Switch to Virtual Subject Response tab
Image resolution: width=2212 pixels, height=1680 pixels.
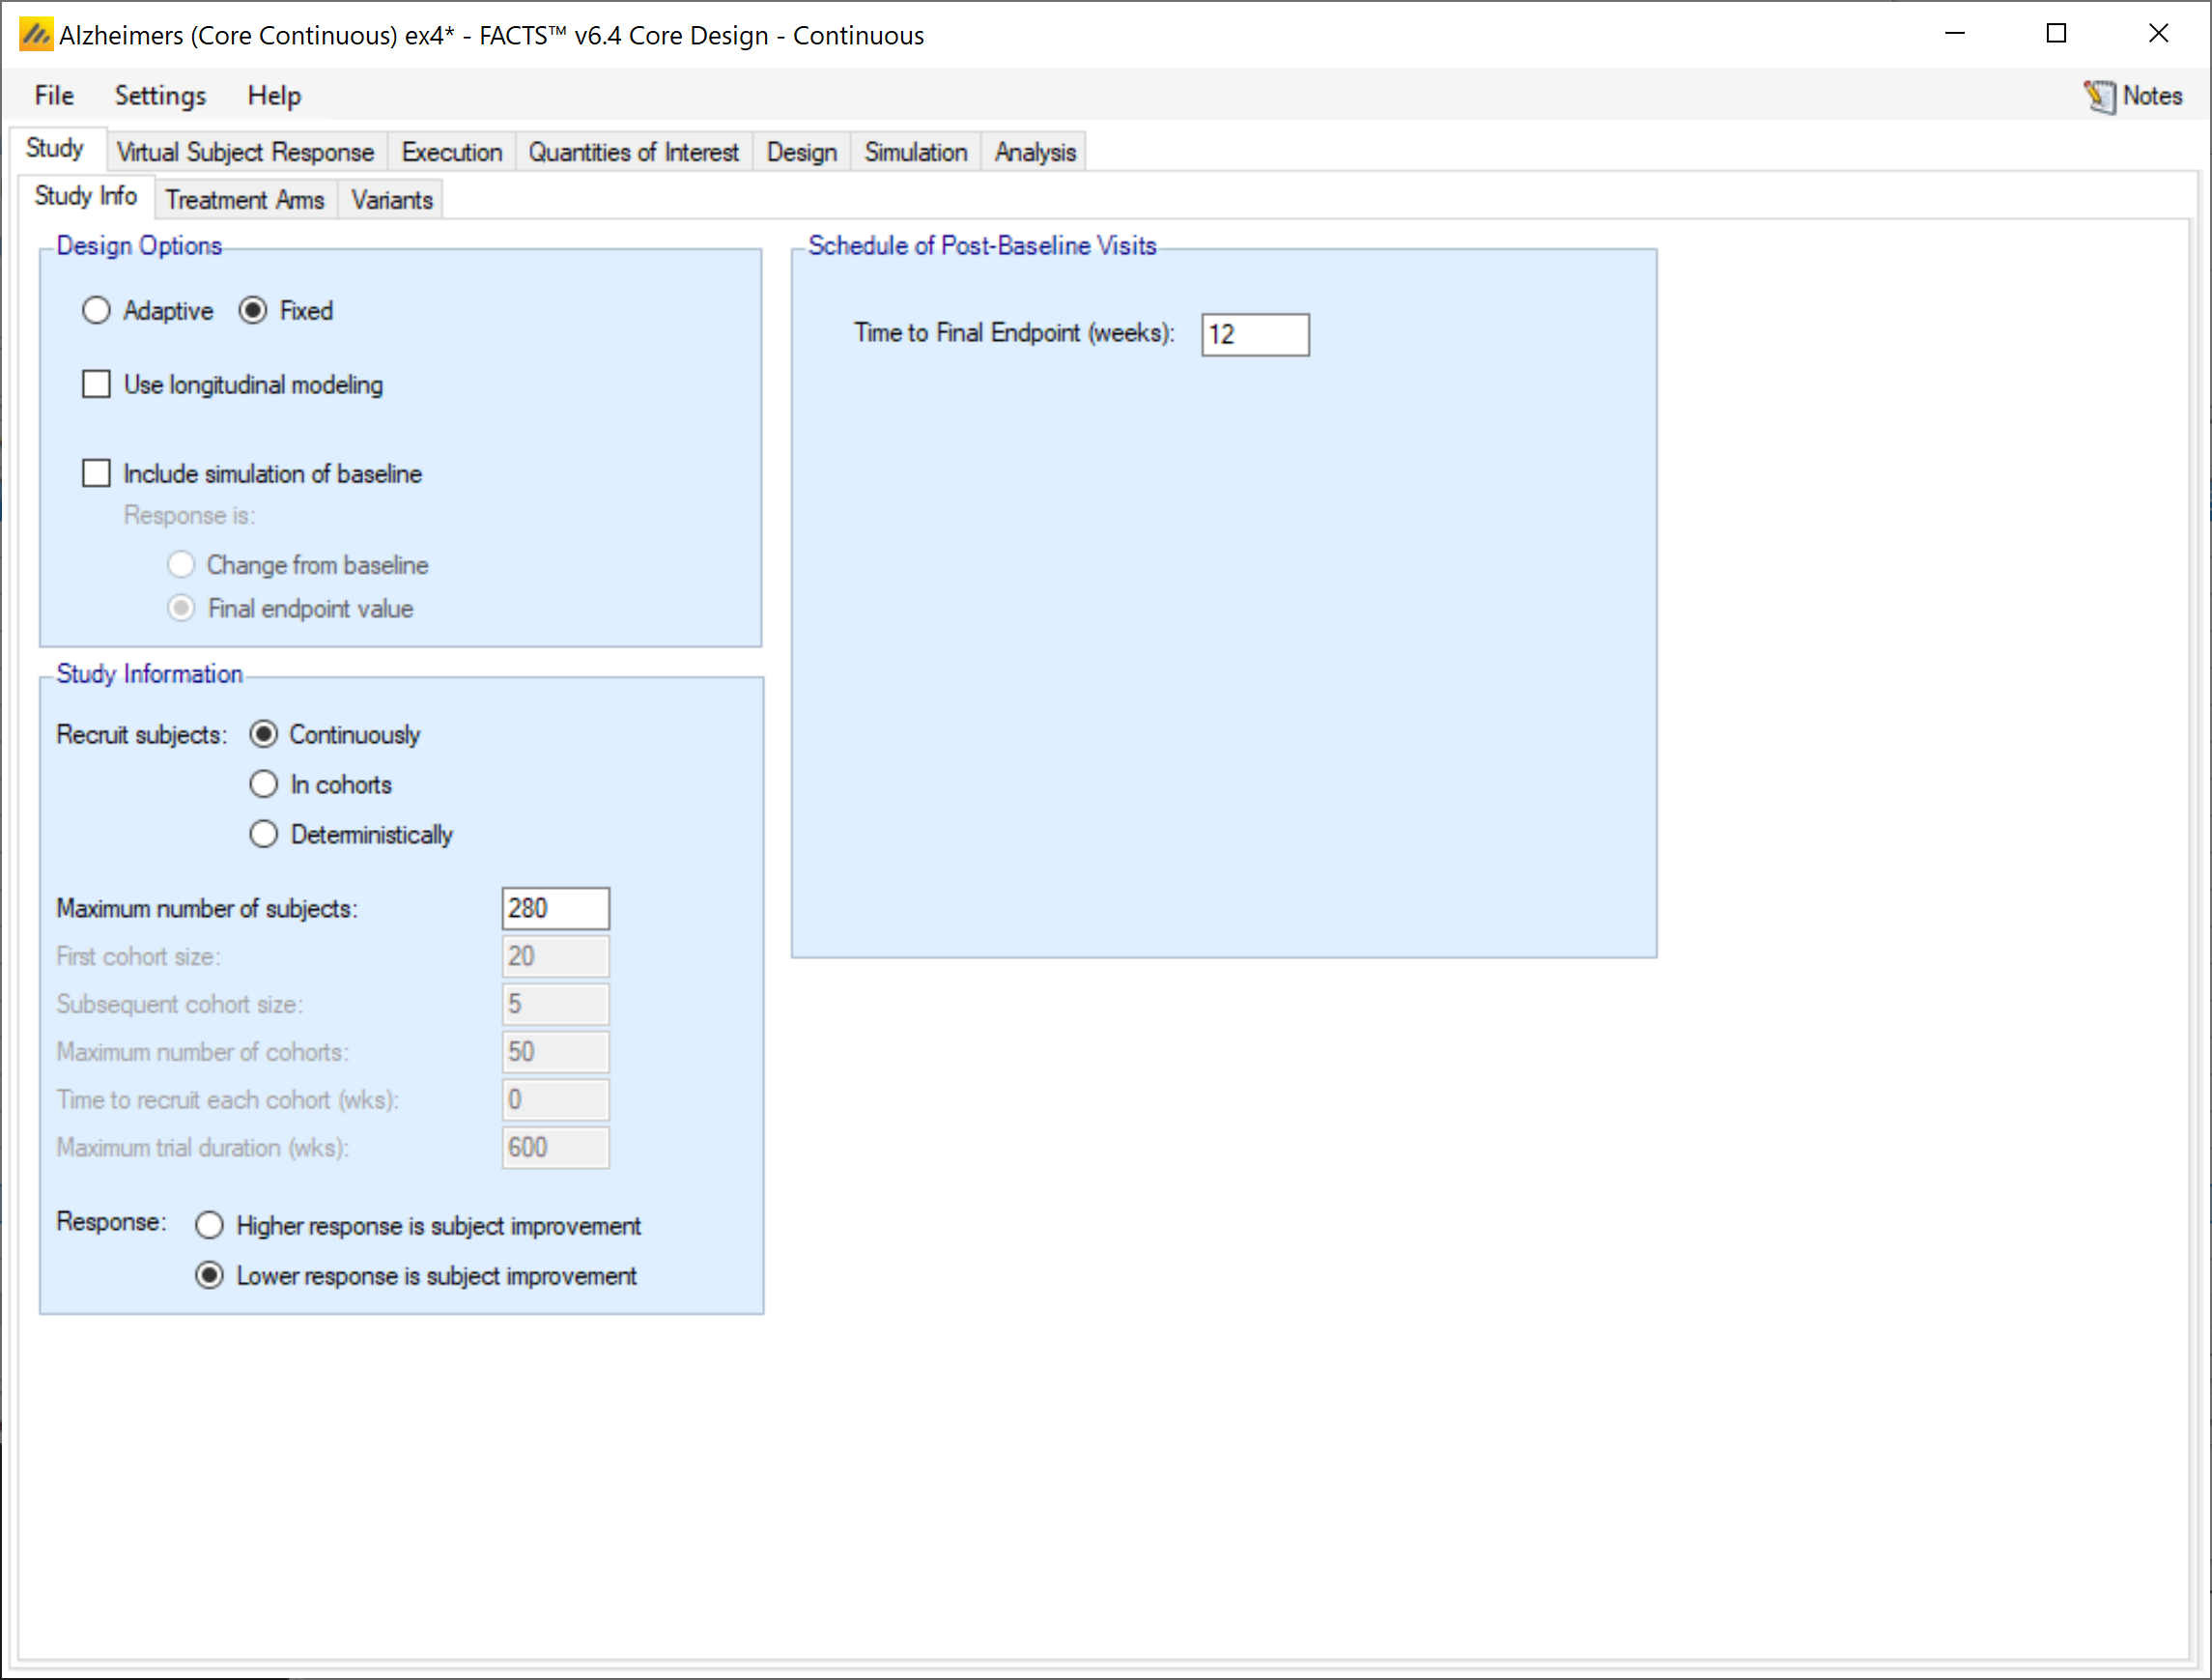(245, 152)
